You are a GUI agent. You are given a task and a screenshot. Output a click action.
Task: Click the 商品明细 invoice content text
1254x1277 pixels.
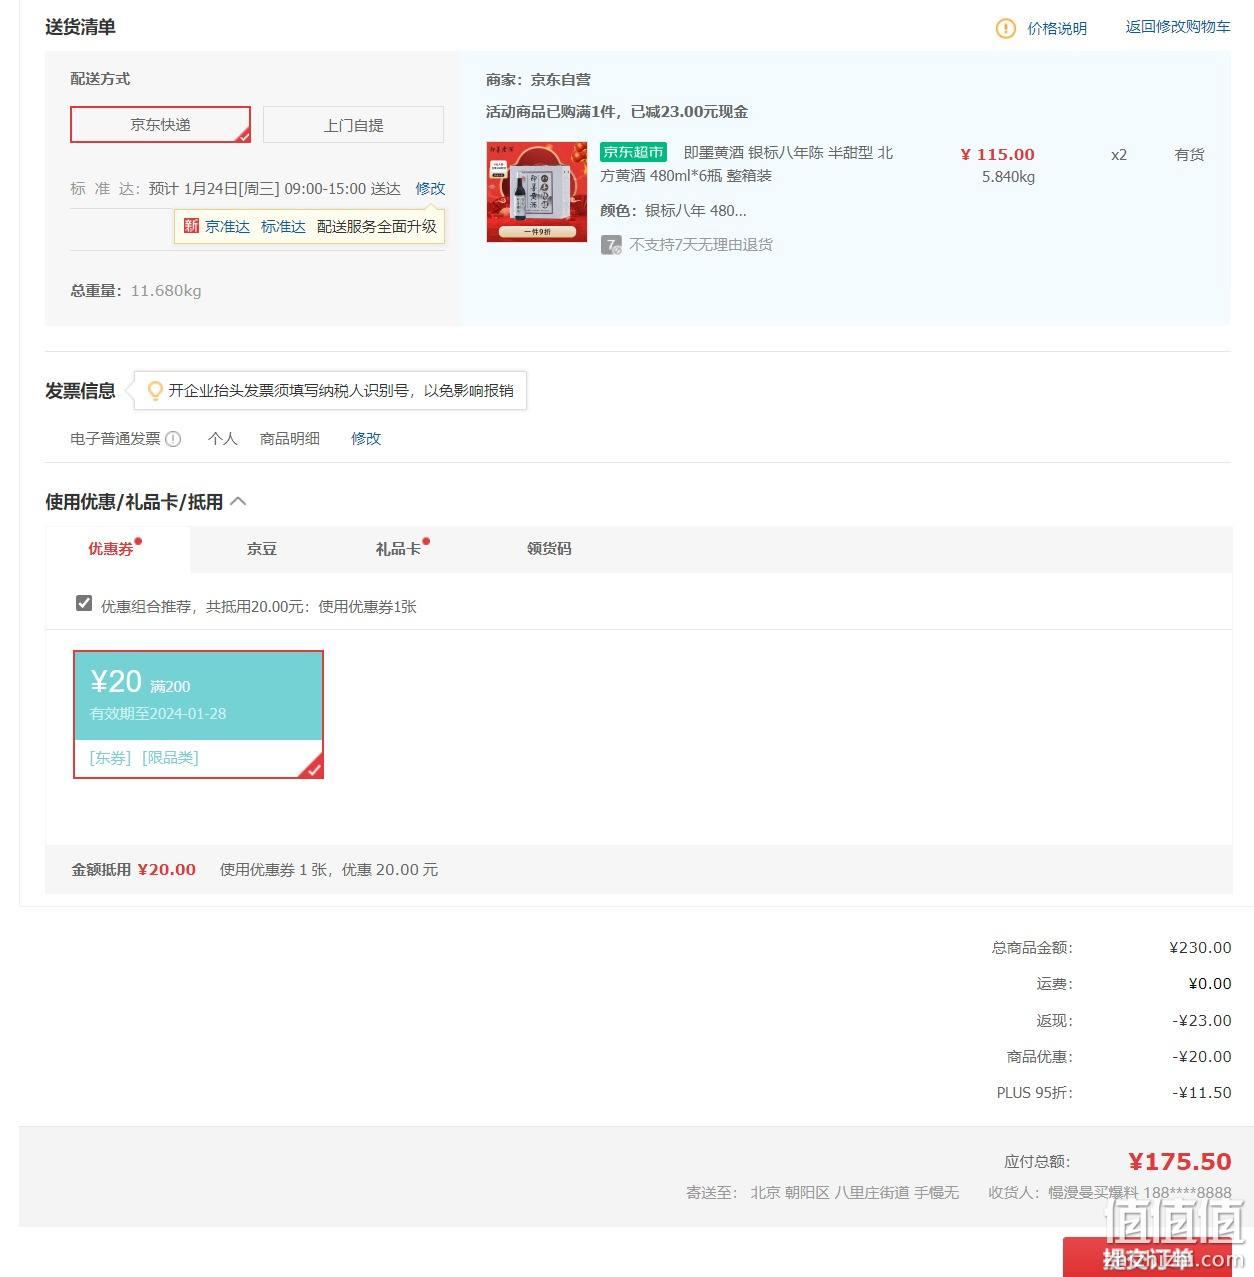point(290,438)
